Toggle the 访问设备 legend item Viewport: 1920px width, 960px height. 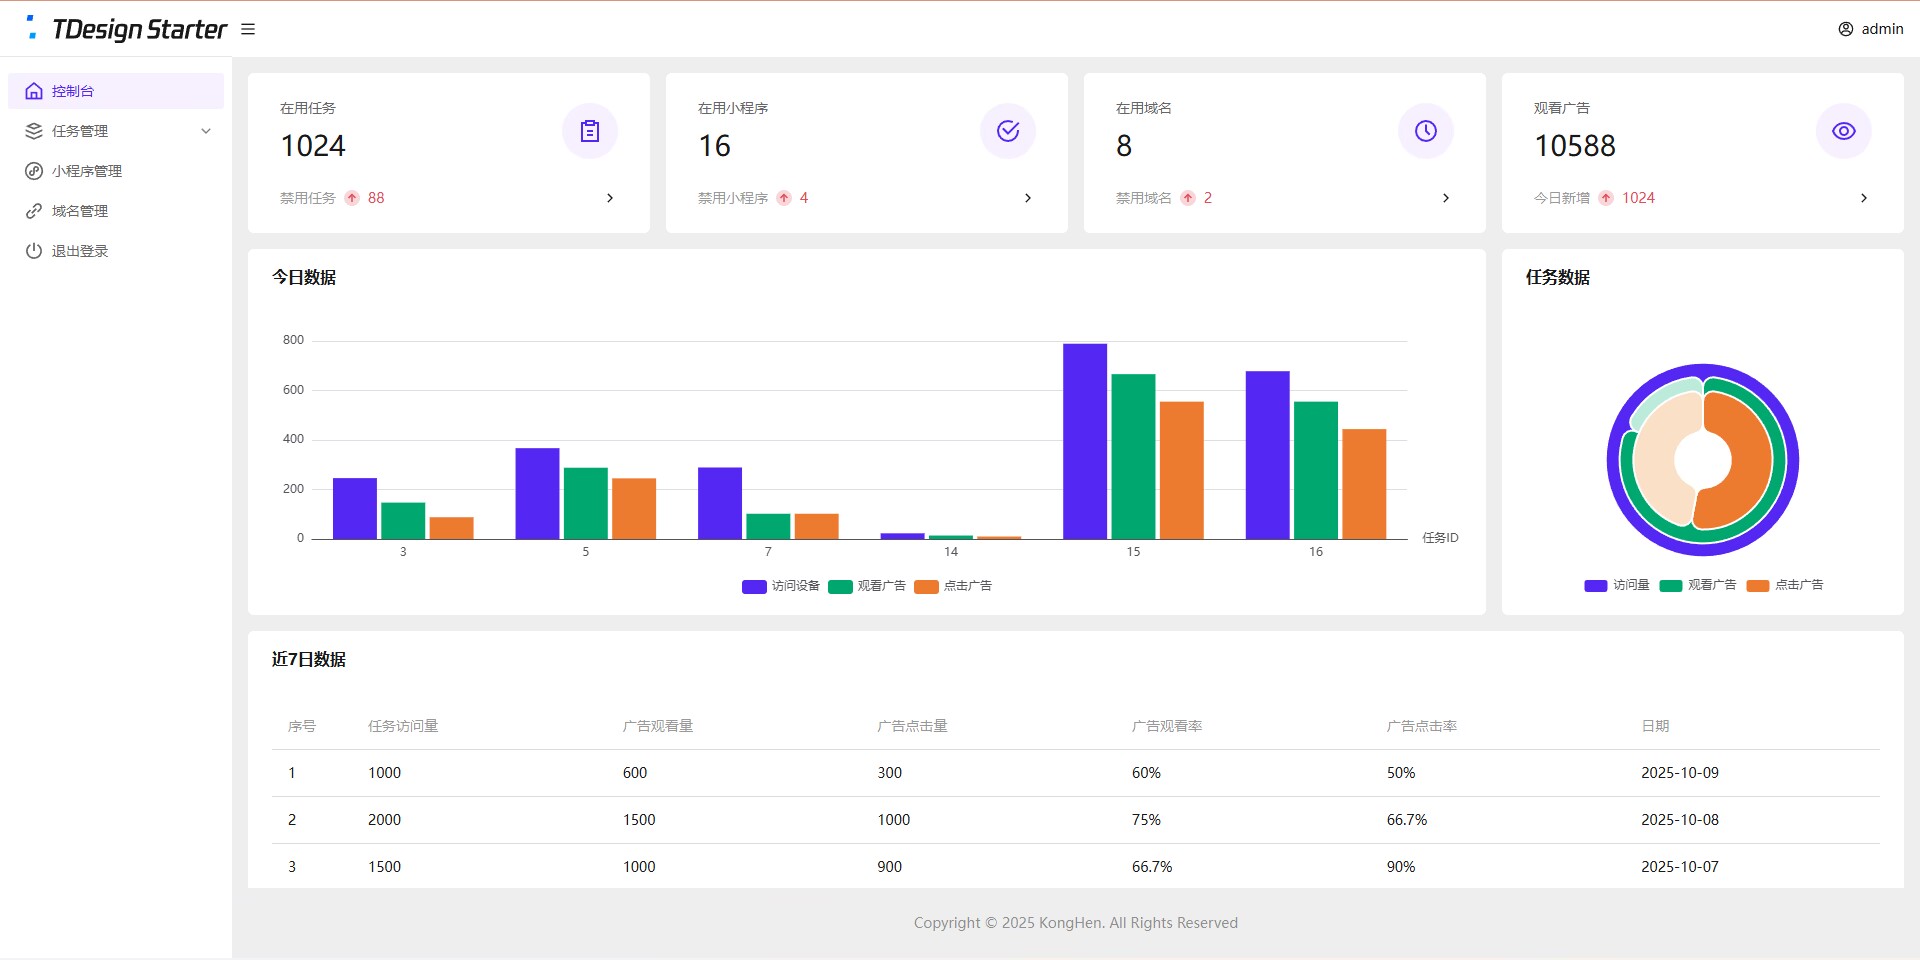pos(780,586)
